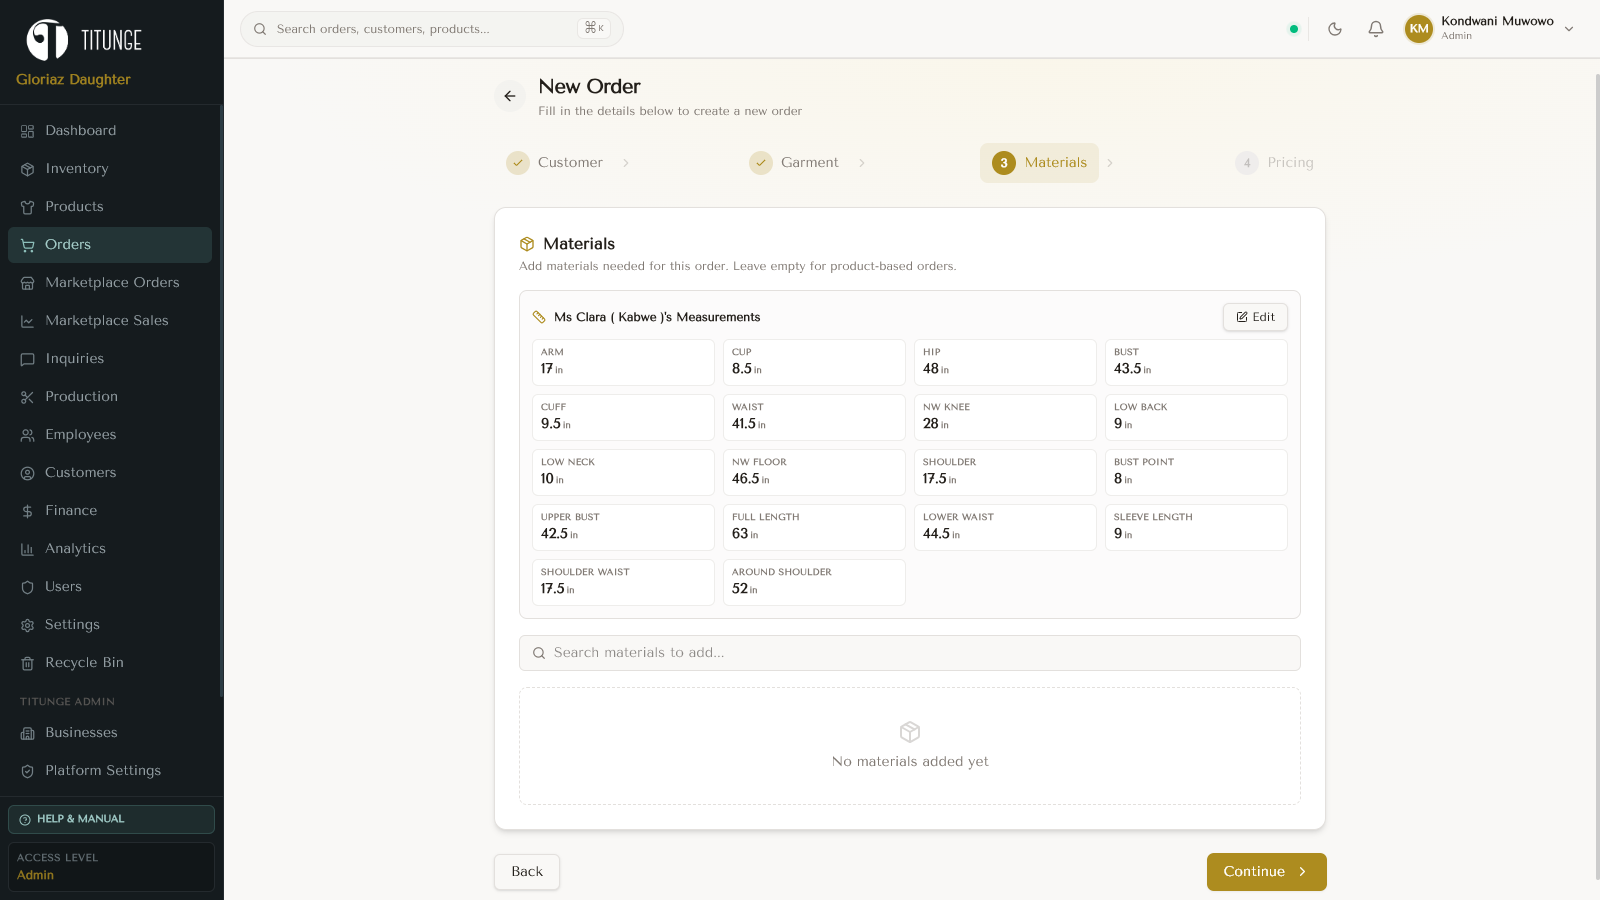Open Help & Manual
The width and height of the screenshot is (1600, 900).
[x=111, y=819]
